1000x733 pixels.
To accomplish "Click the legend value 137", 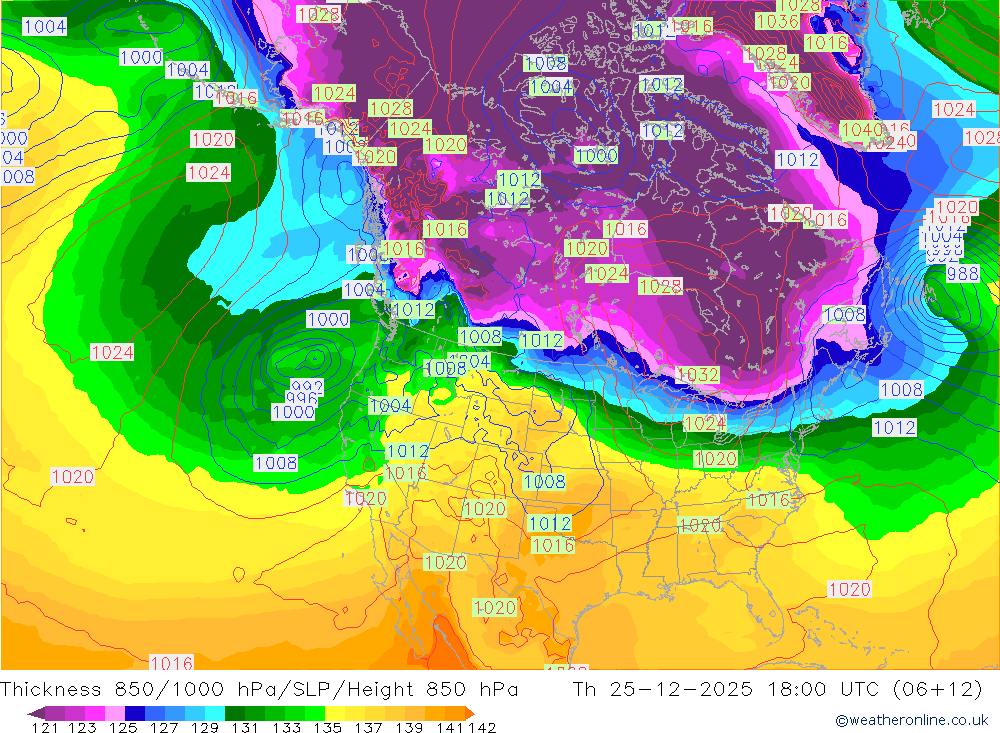I will [369, 727].
